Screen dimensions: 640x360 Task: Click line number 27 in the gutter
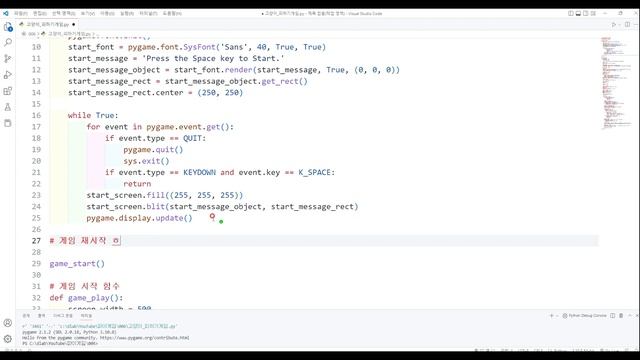36,241
